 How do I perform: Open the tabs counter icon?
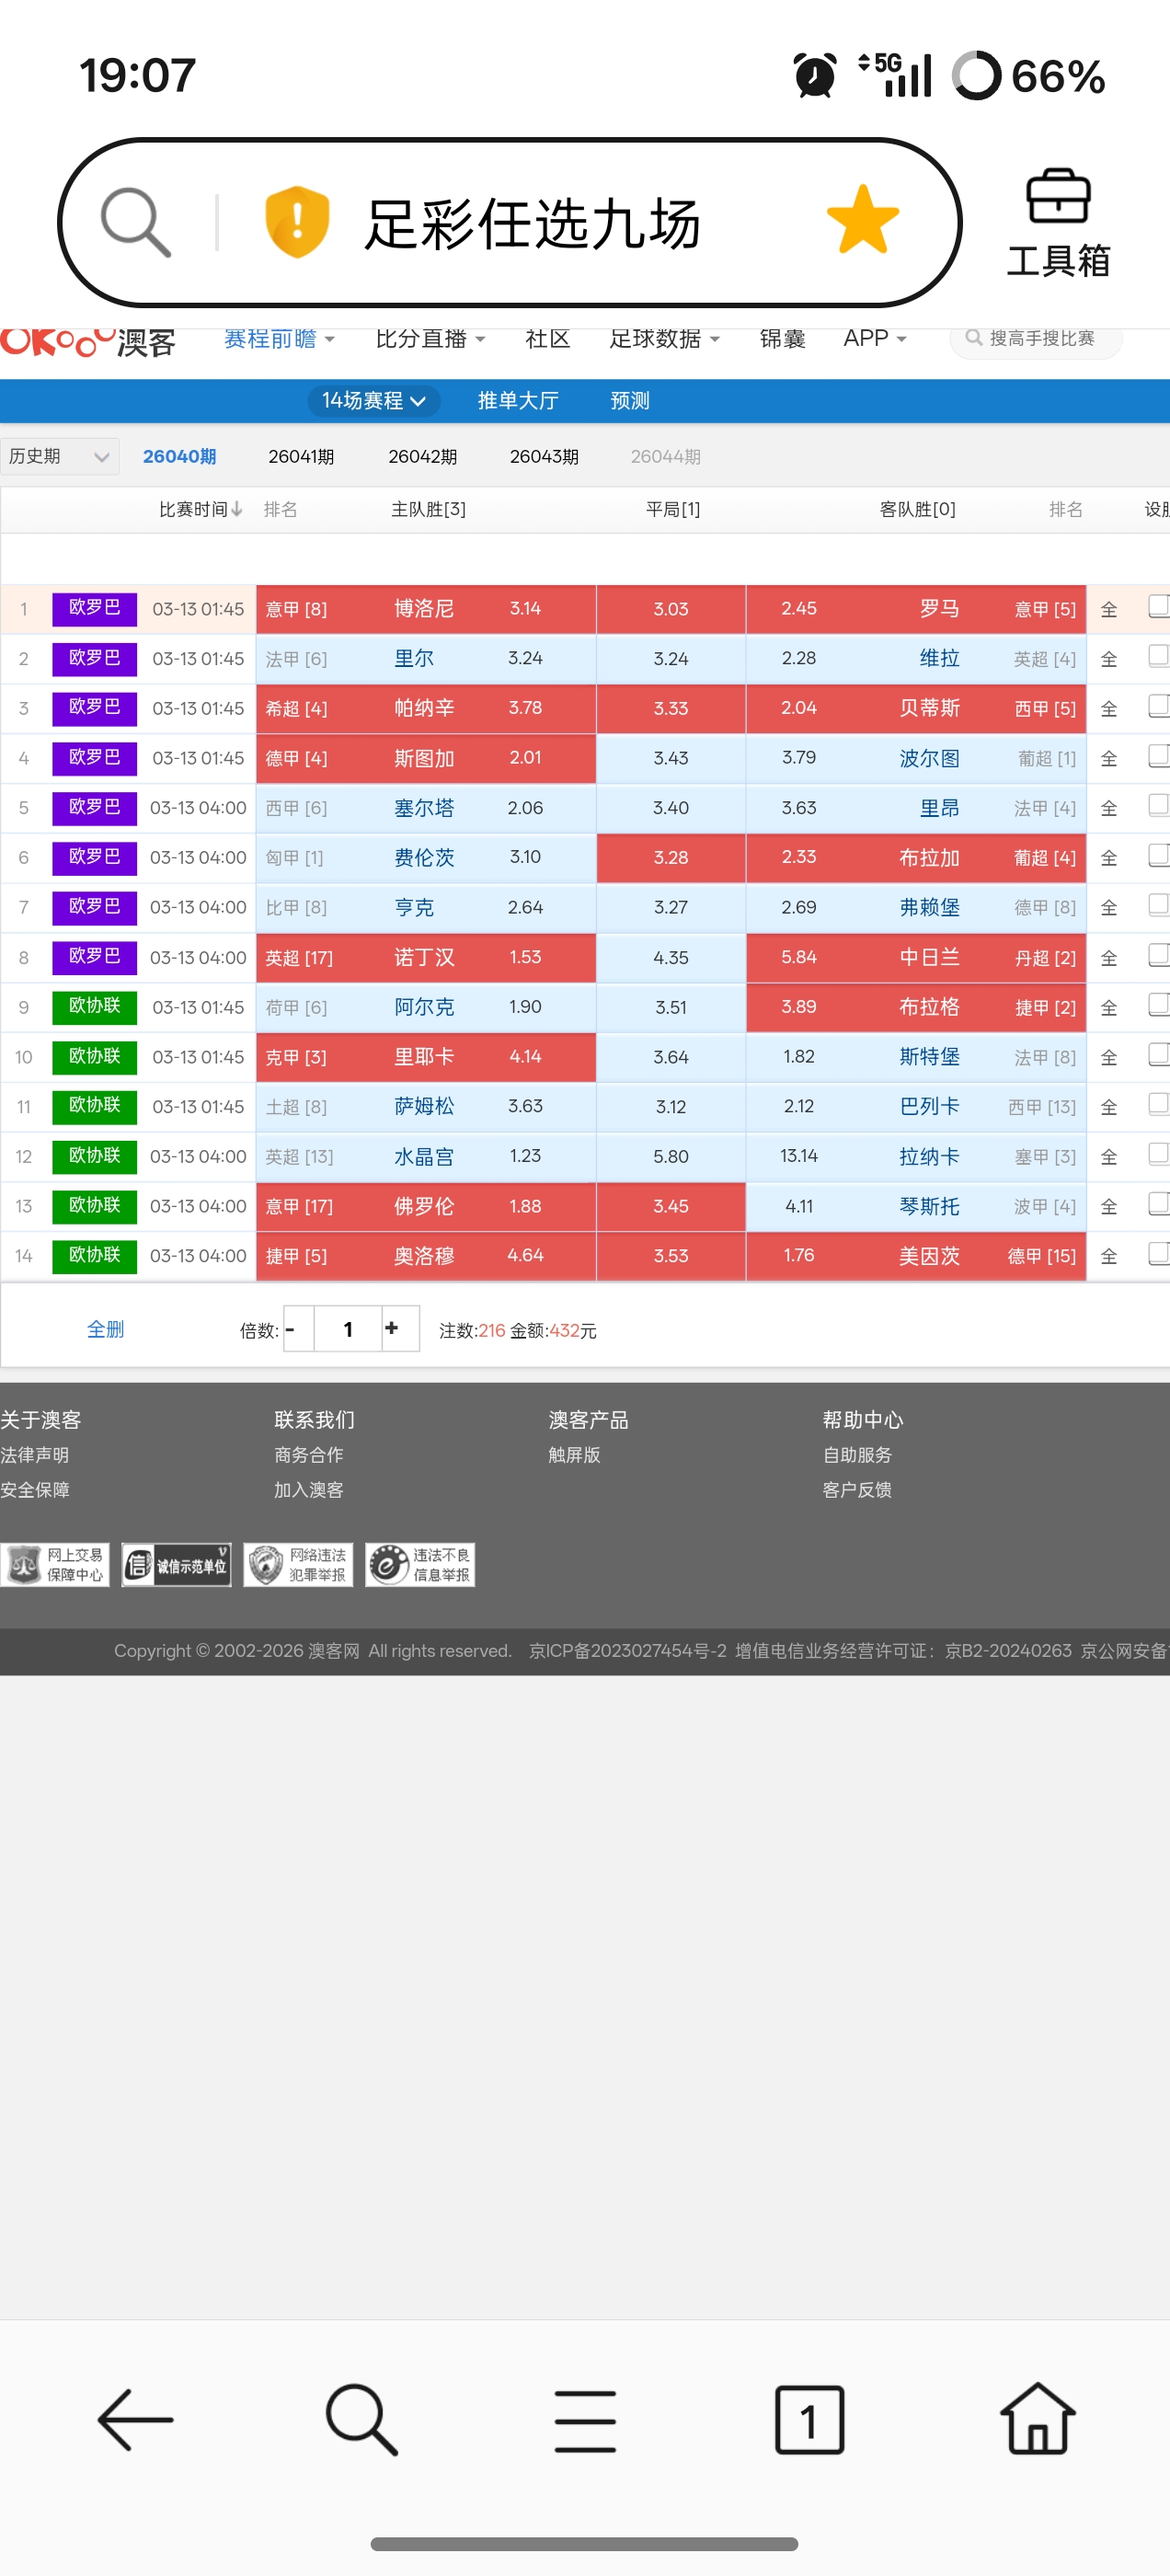[x=809, y=2420]
